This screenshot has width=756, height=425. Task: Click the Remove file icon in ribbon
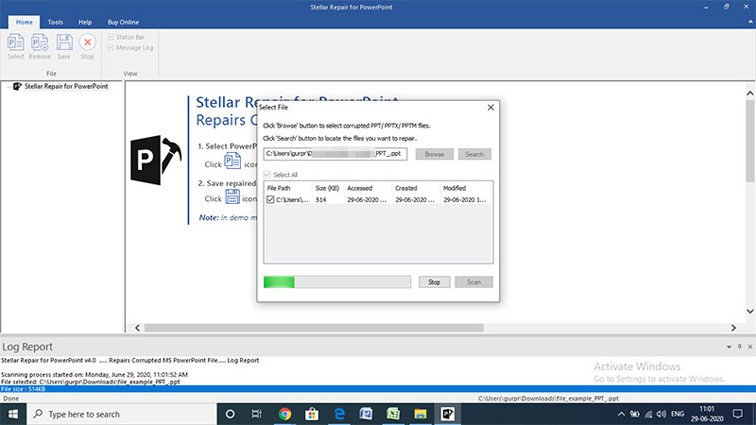pos(40,46)
